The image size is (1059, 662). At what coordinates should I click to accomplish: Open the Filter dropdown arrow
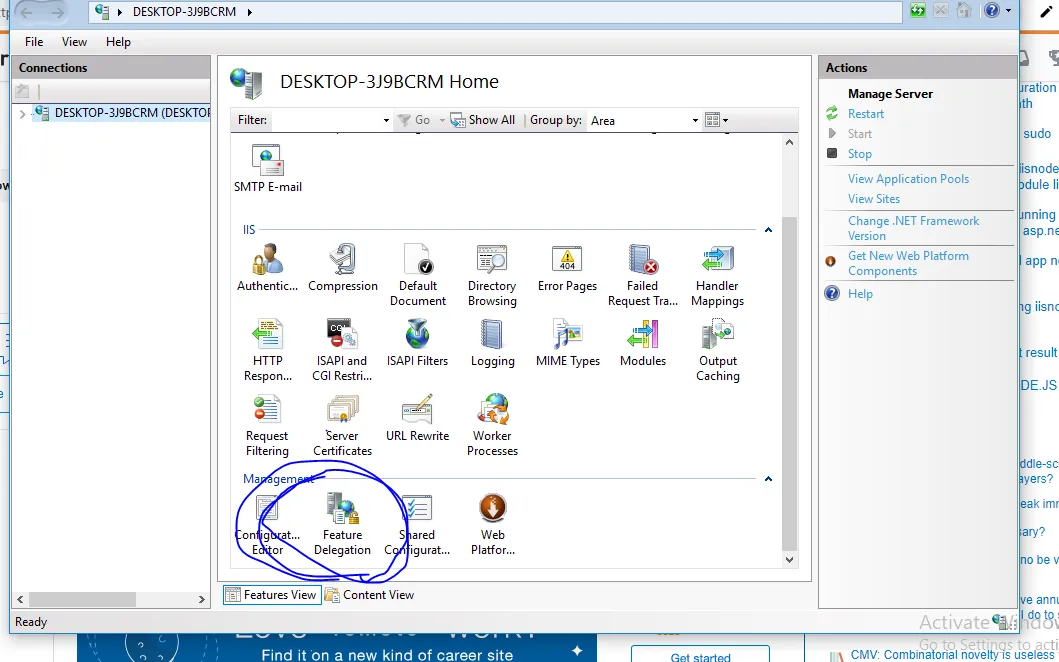coord(386,120)
